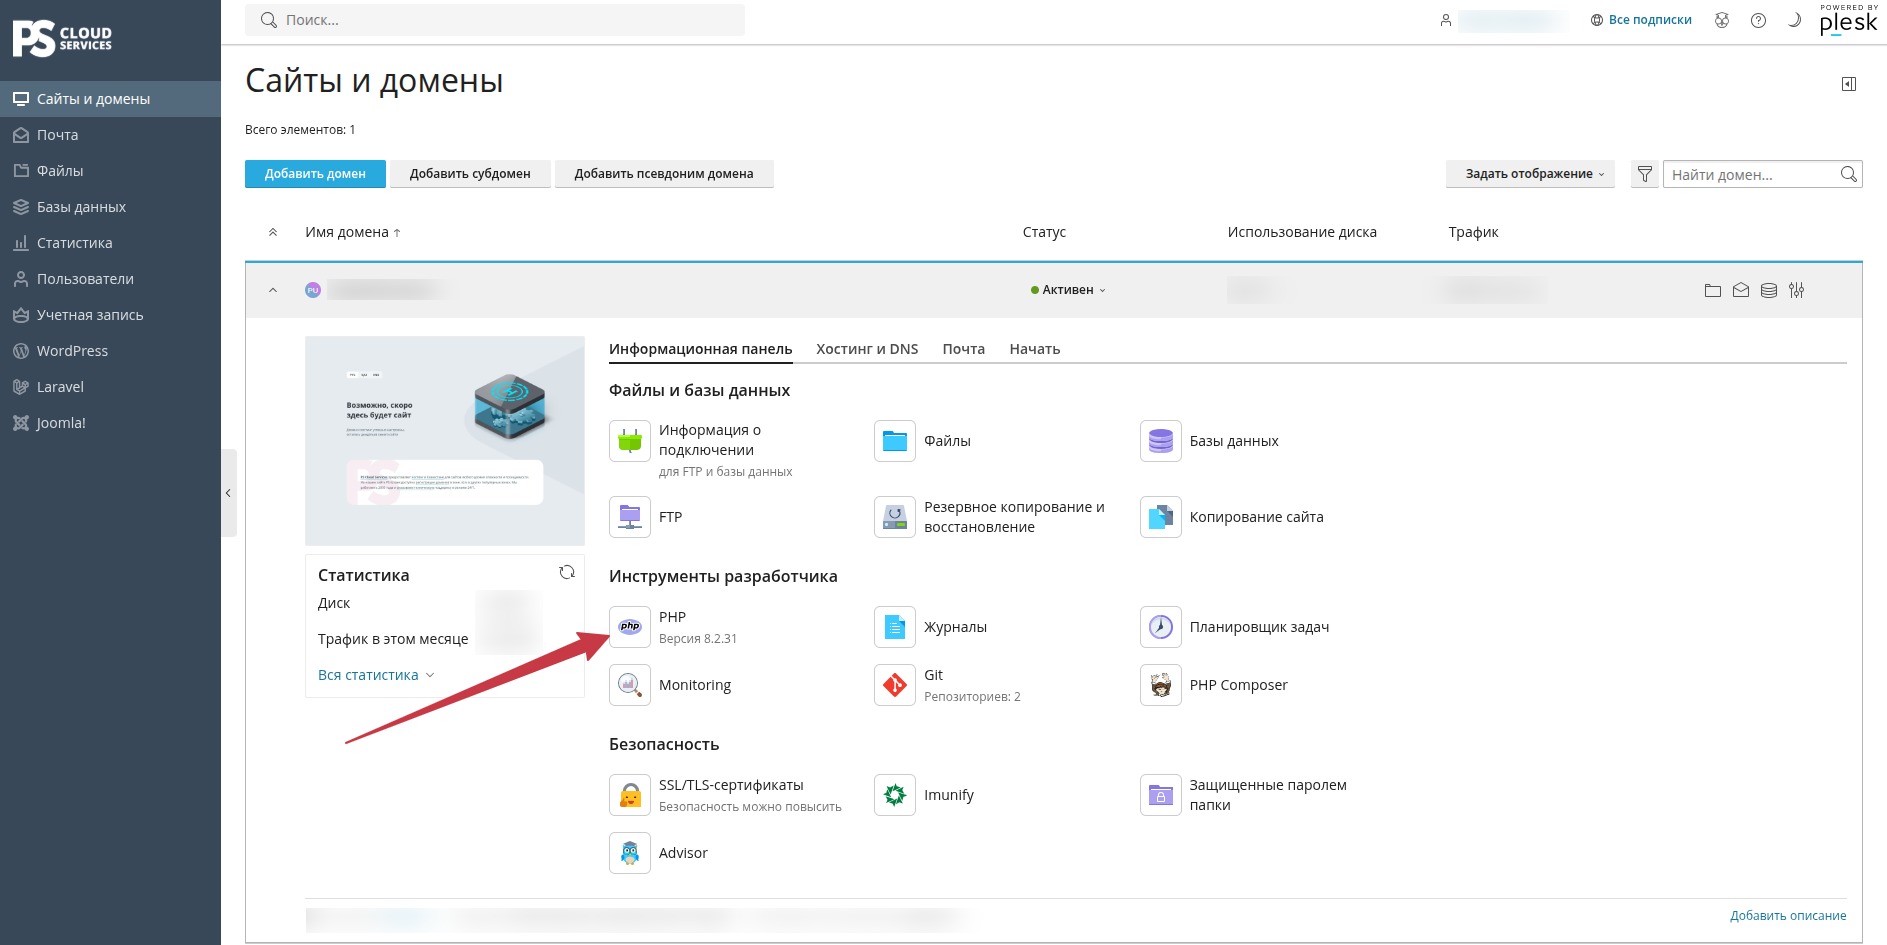
Task: Collapse the left sidebar handle
Action: coord(229,493)
